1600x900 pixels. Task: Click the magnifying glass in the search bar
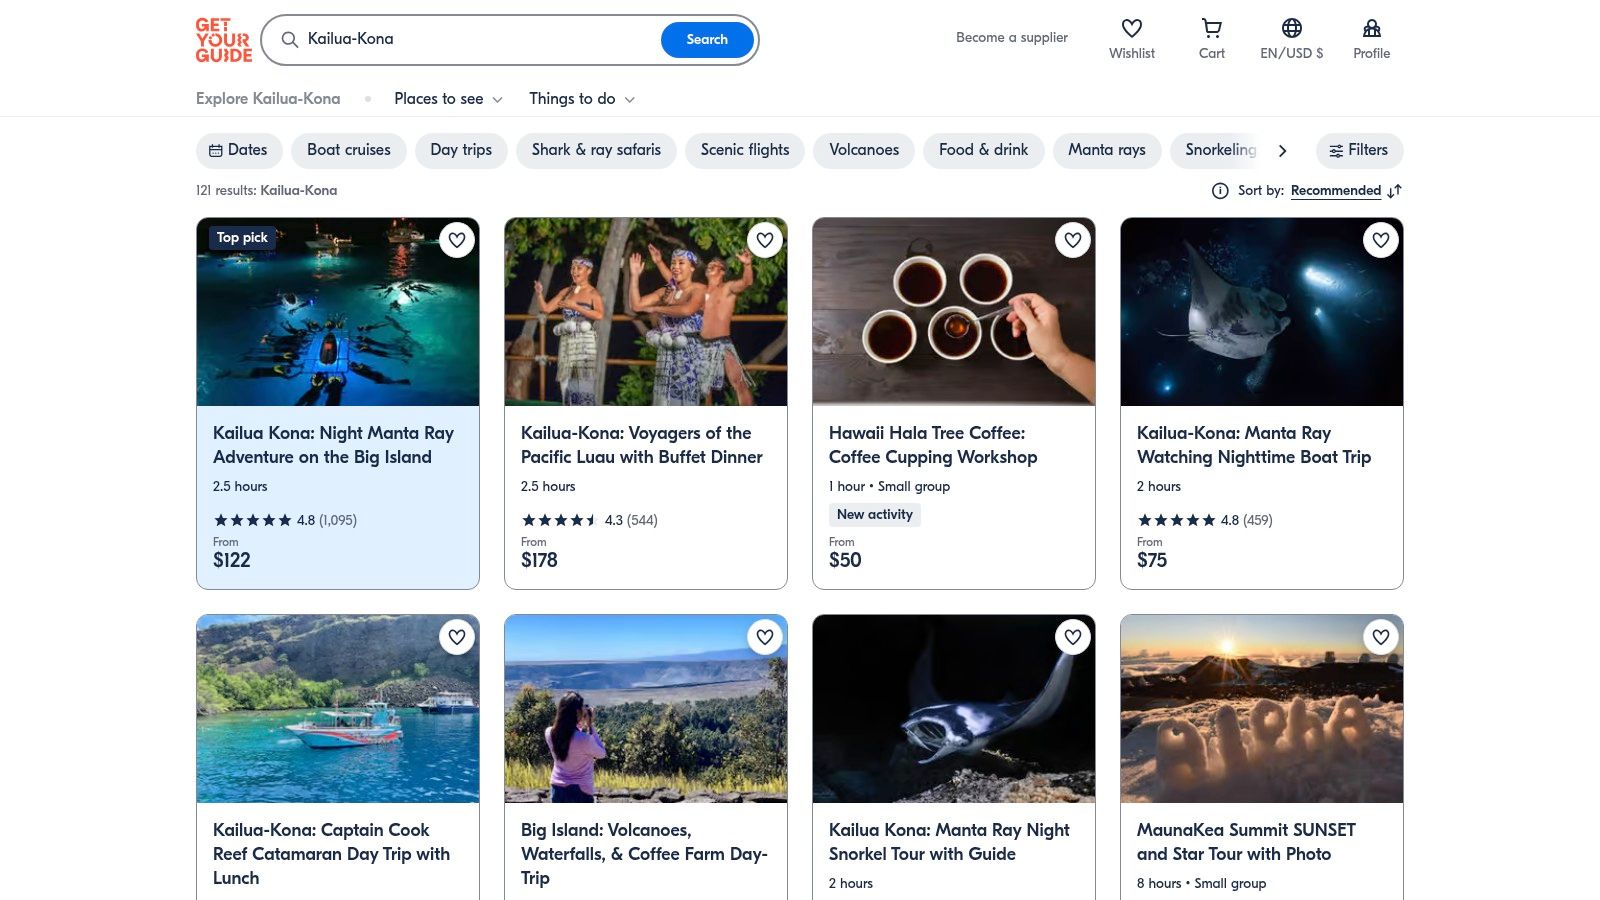[x=289, y=40]
